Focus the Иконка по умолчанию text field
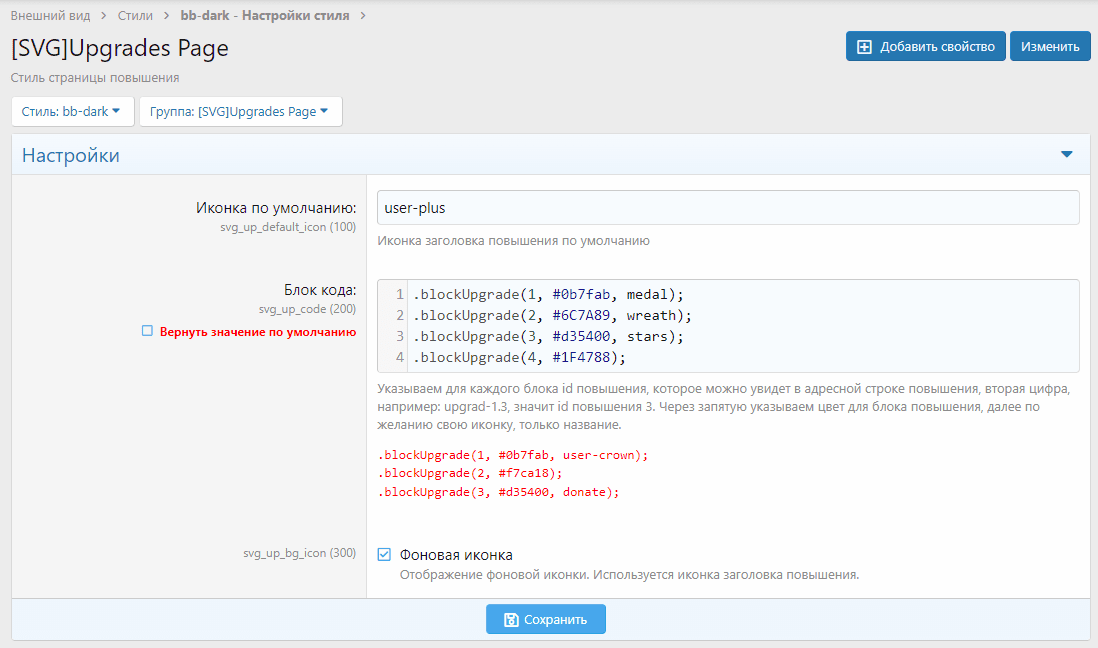 pos(728,208)
